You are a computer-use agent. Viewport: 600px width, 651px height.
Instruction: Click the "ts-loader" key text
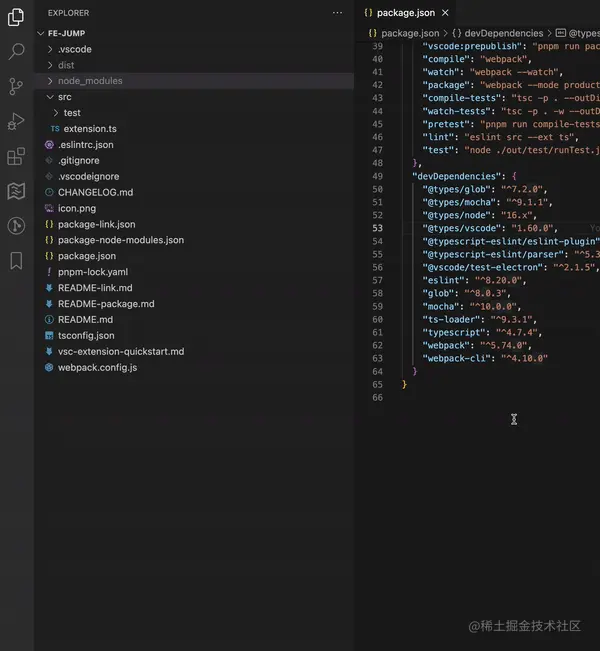coord(451,320)
